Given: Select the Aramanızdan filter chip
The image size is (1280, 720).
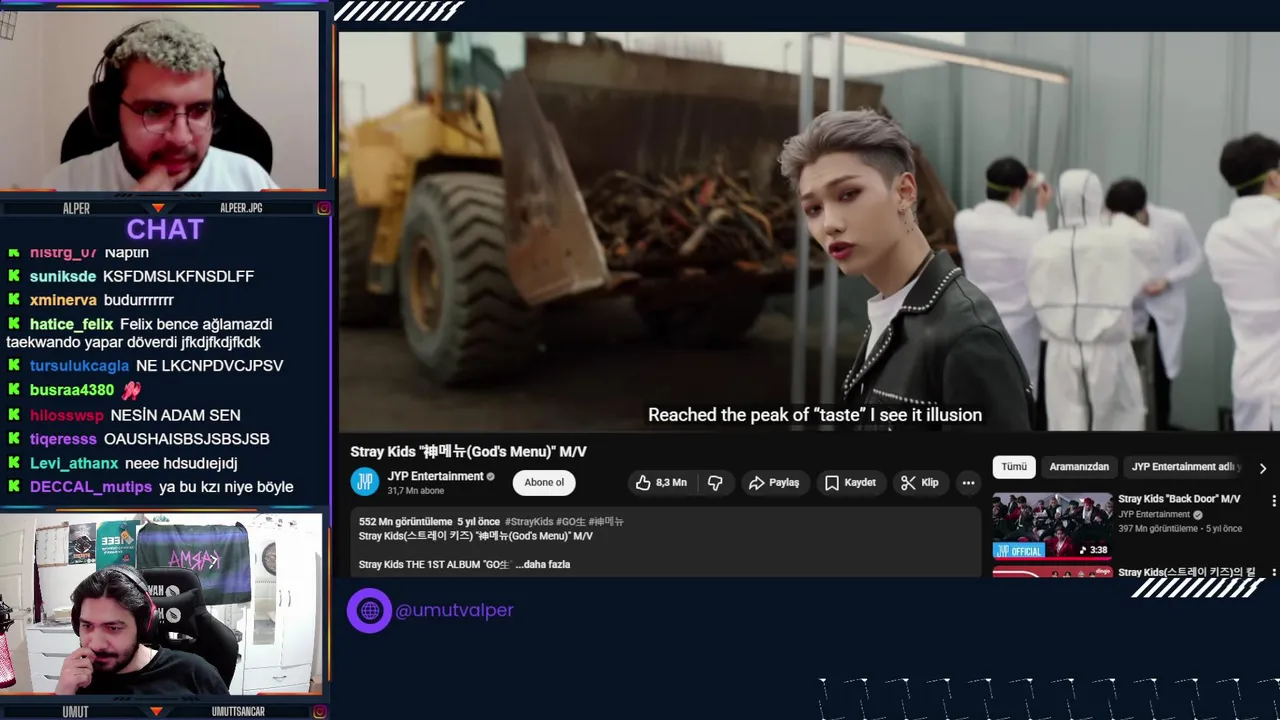Looking at the screenshot, I should 1079,467.
